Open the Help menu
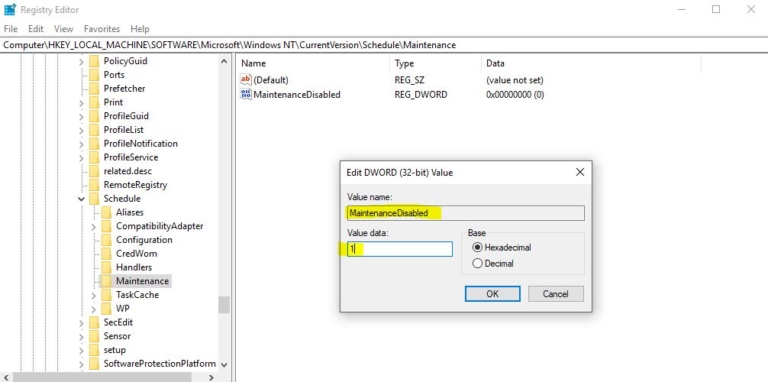The width and height of the screenshot is (768, 382). pyautogui.click(x=140, y=29)
